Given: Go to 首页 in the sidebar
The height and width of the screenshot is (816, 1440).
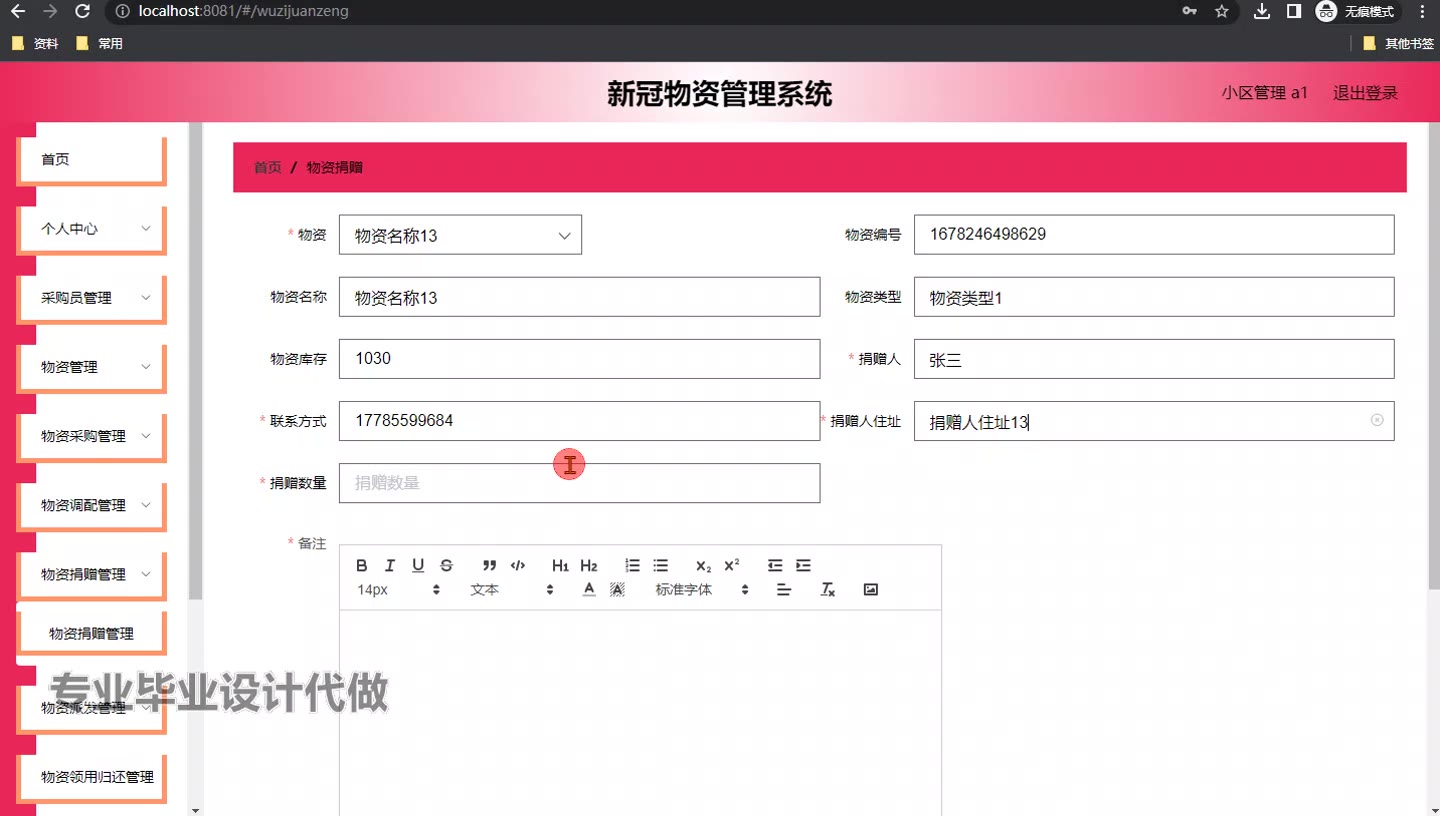Looking at the screenshot, I should (91, 160).
